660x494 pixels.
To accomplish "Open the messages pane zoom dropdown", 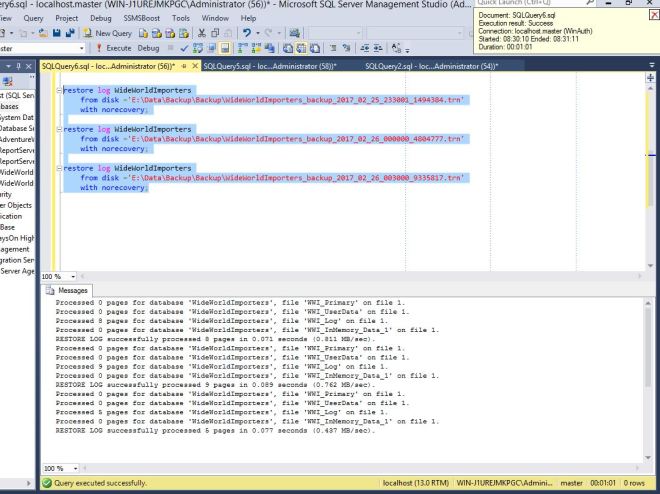I will click(75, 468).
